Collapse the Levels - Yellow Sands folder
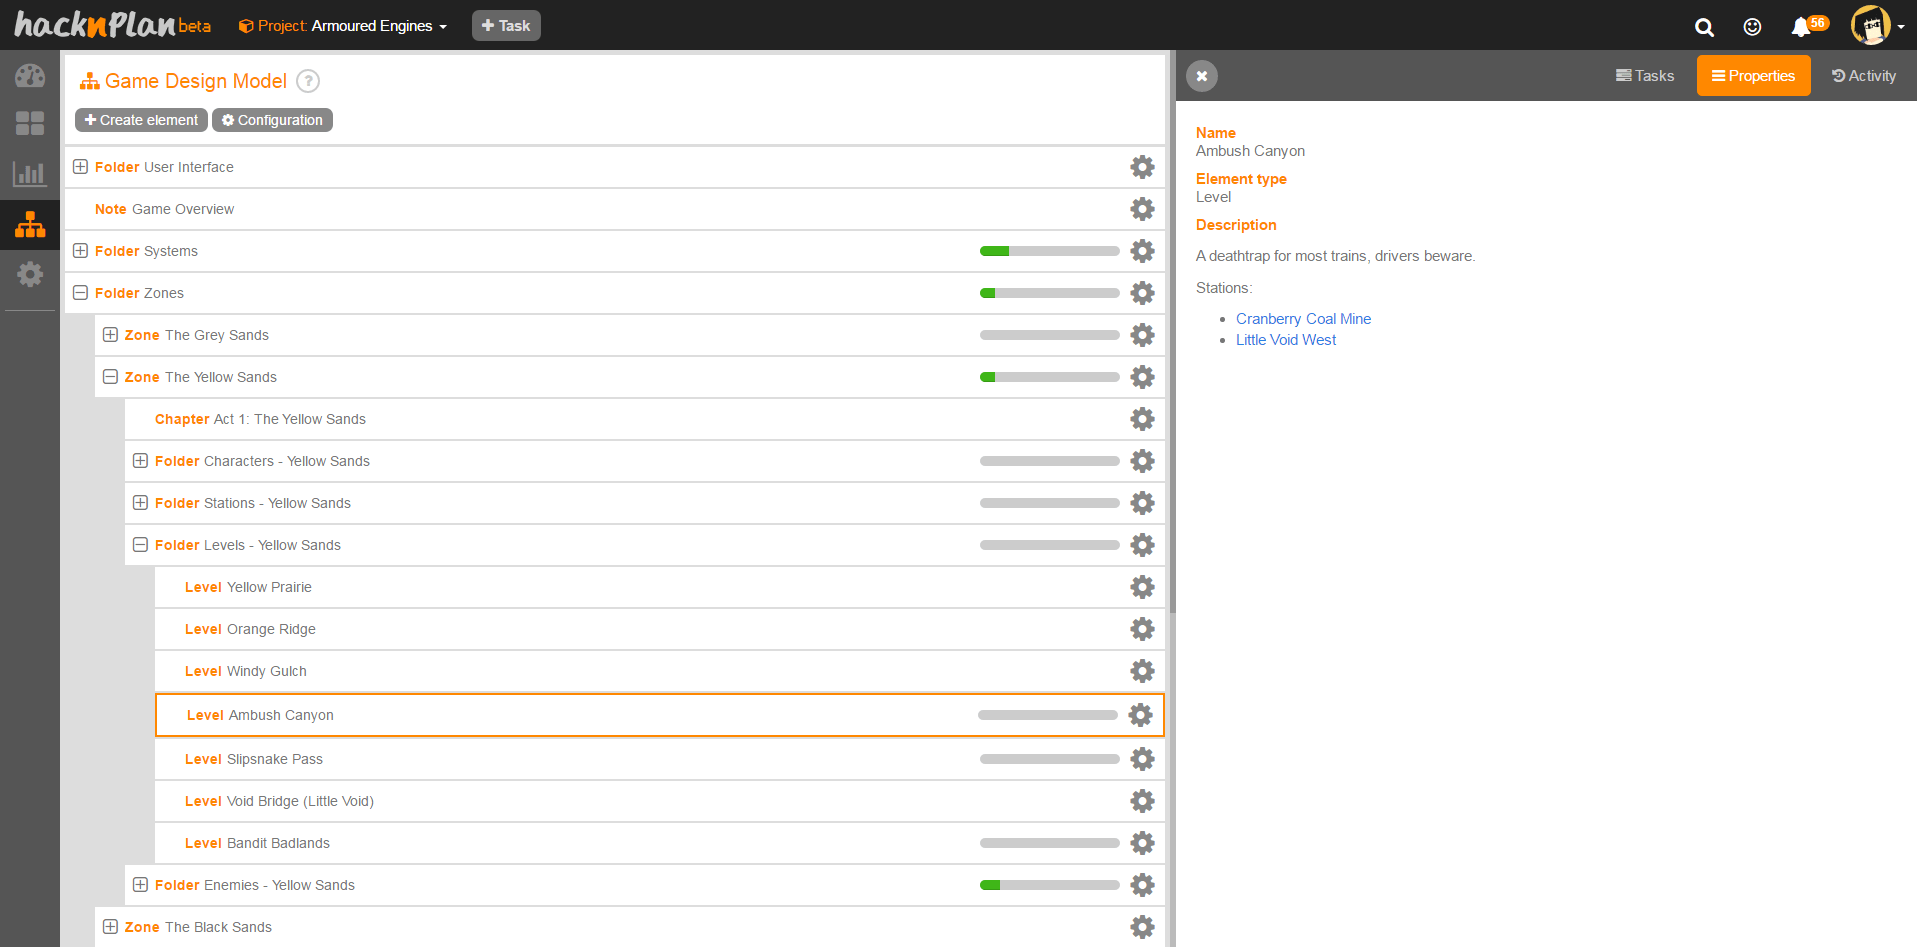Screen dimensions: 1917x947 (141, 545)
